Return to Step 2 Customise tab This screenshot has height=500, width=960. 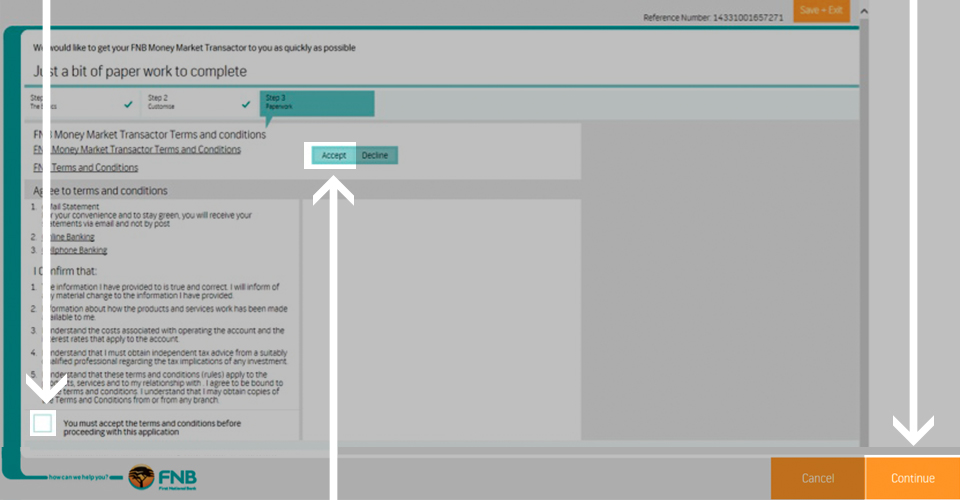click(x=180, y=102)
